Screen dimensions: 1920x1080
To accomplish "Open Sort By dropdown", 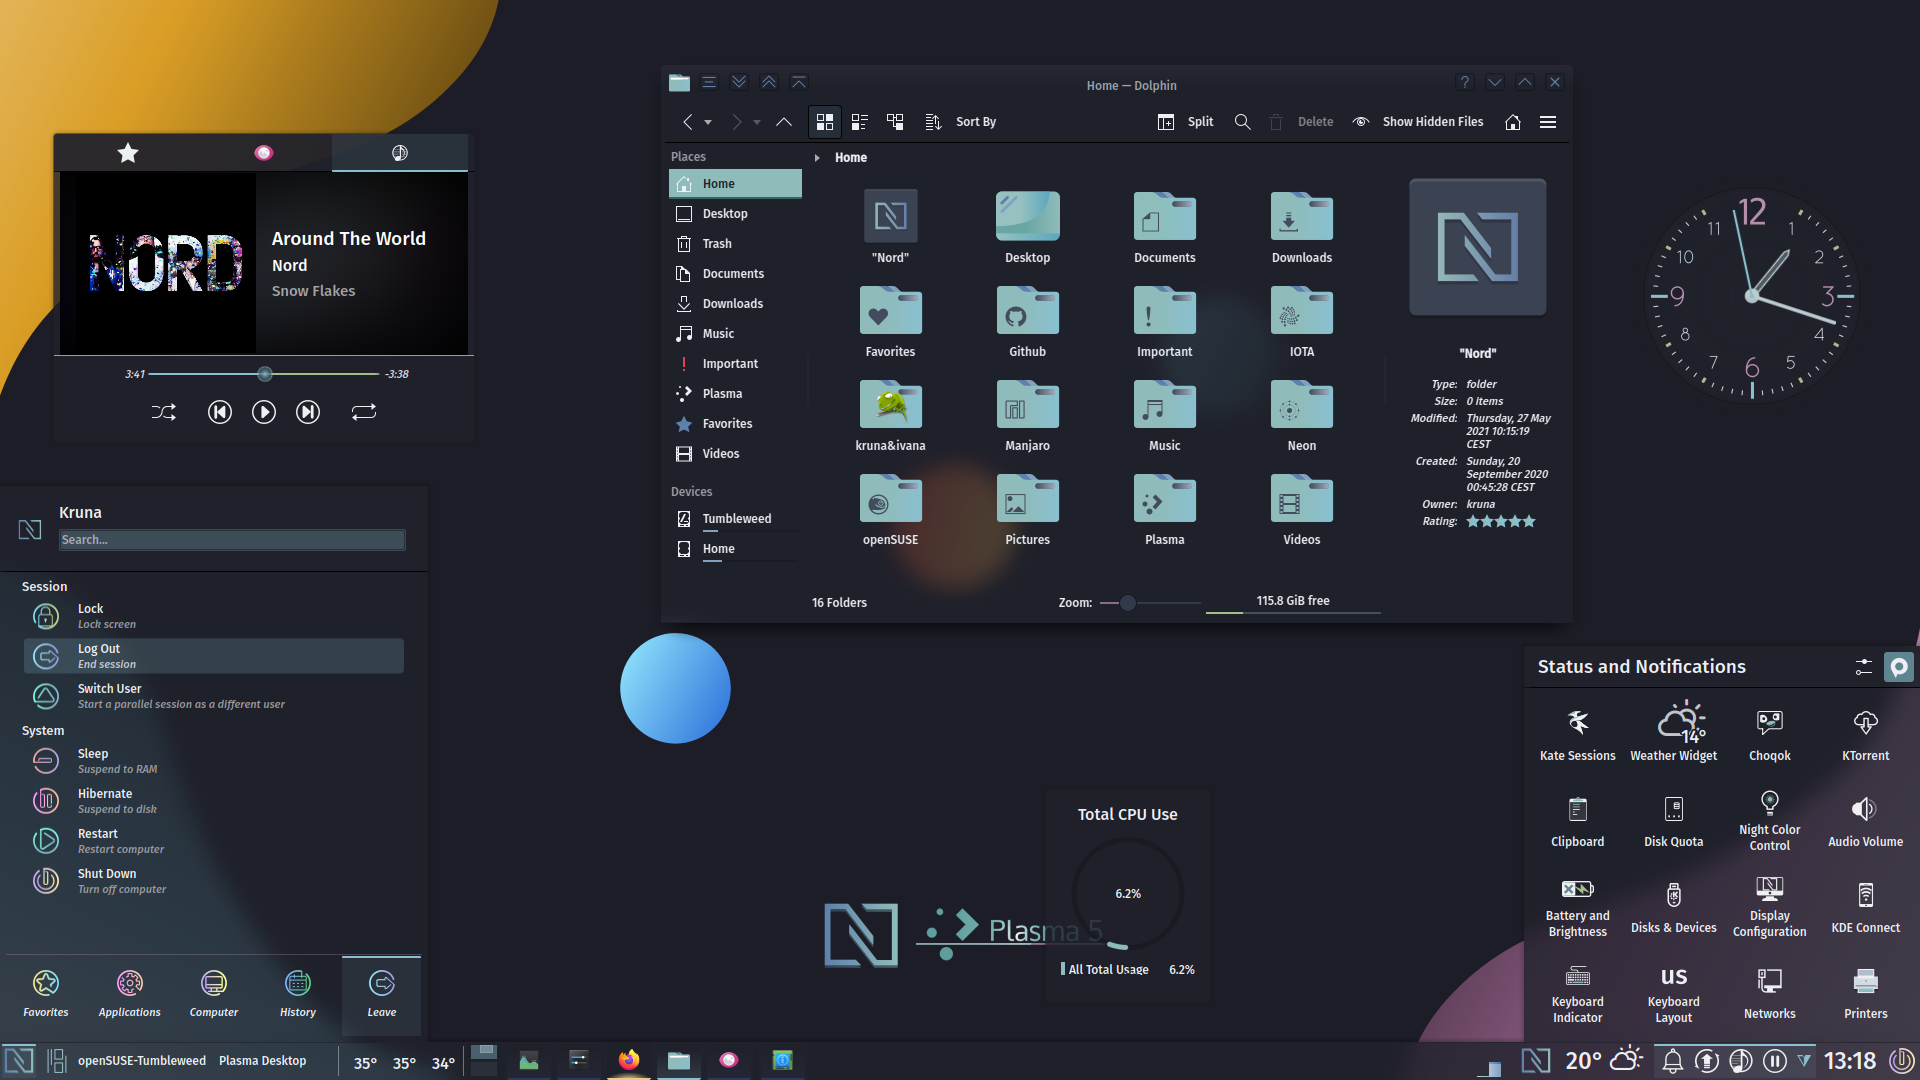I will [x=960, y=122].
